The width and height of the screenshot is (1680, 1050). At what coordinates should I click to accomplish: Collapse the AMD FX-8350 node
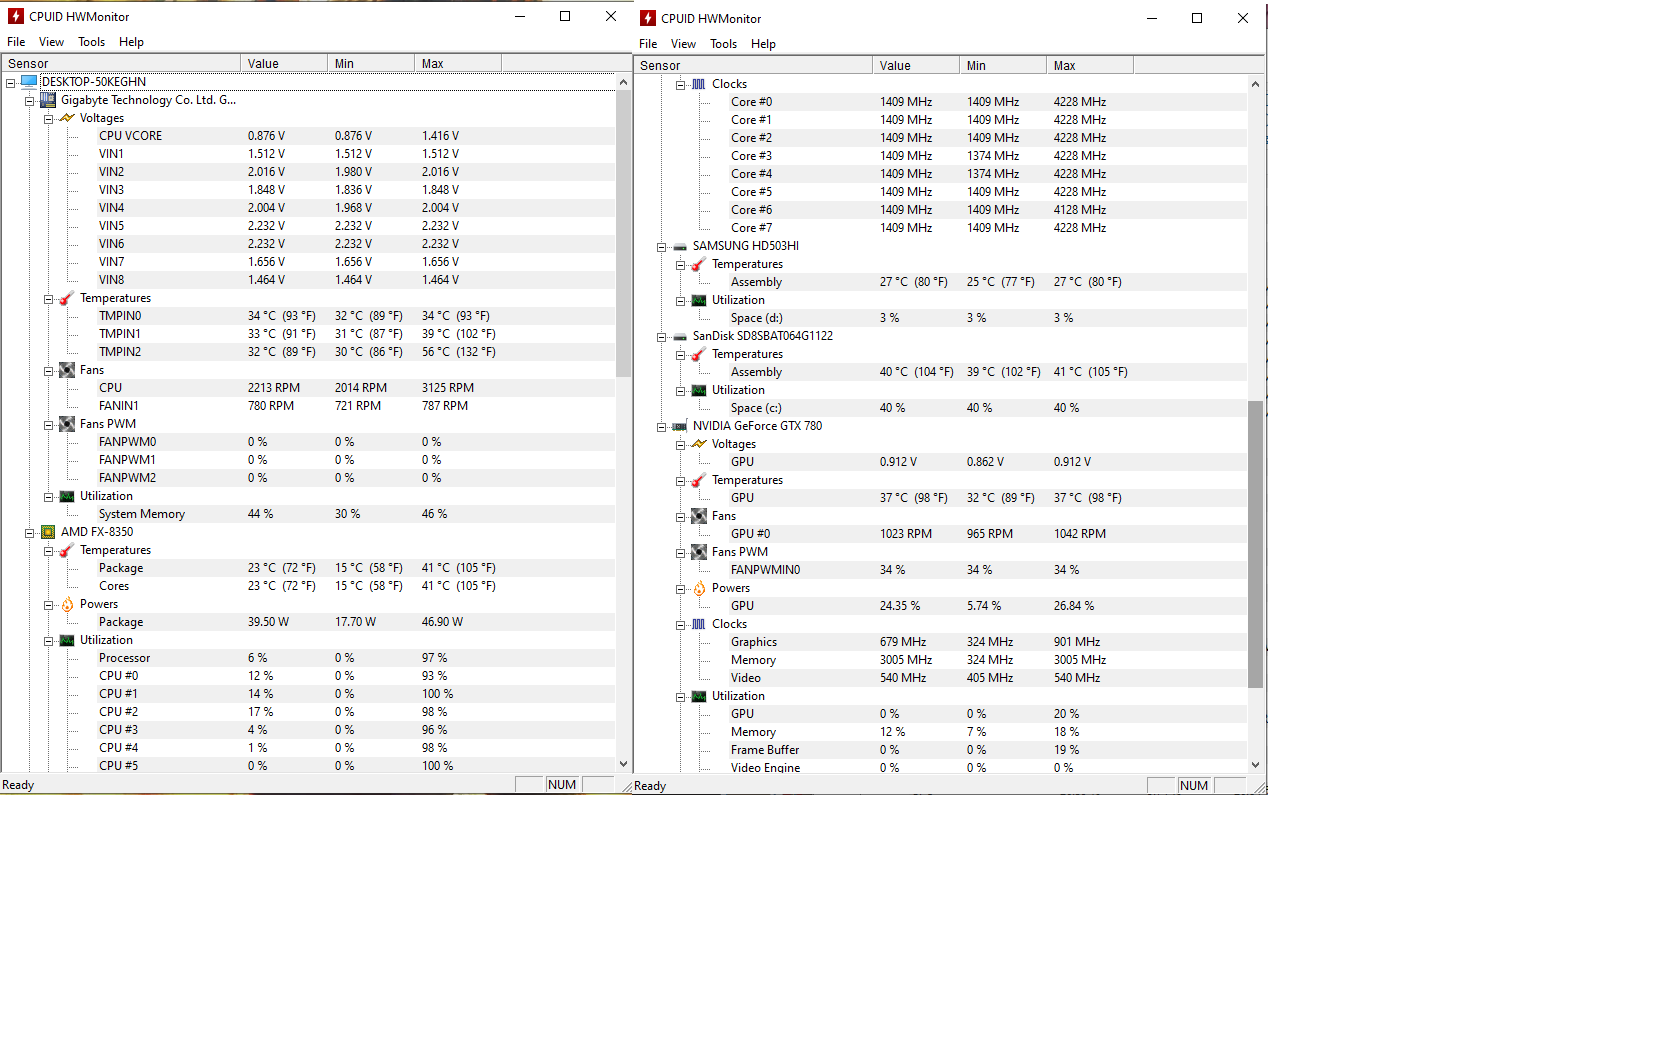(29, 533)
